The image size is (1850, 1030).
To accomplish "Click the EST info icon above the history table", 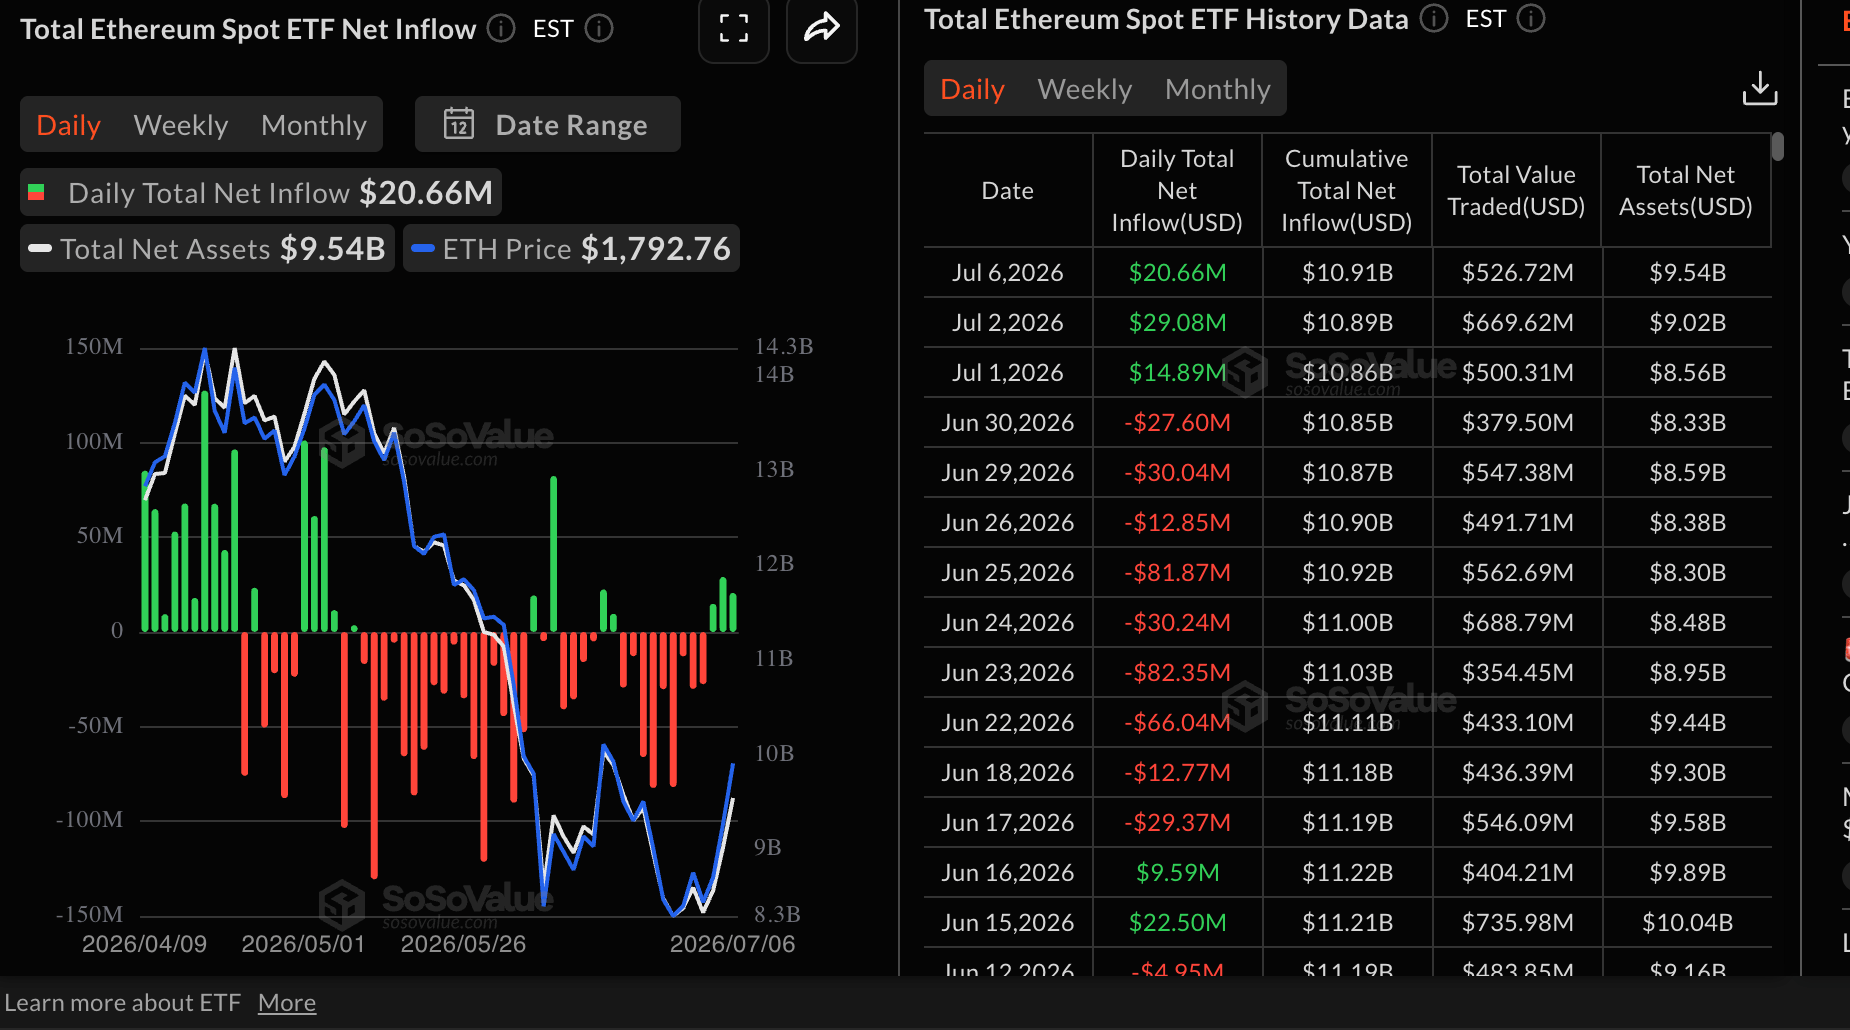I will tap(1531, 19).
